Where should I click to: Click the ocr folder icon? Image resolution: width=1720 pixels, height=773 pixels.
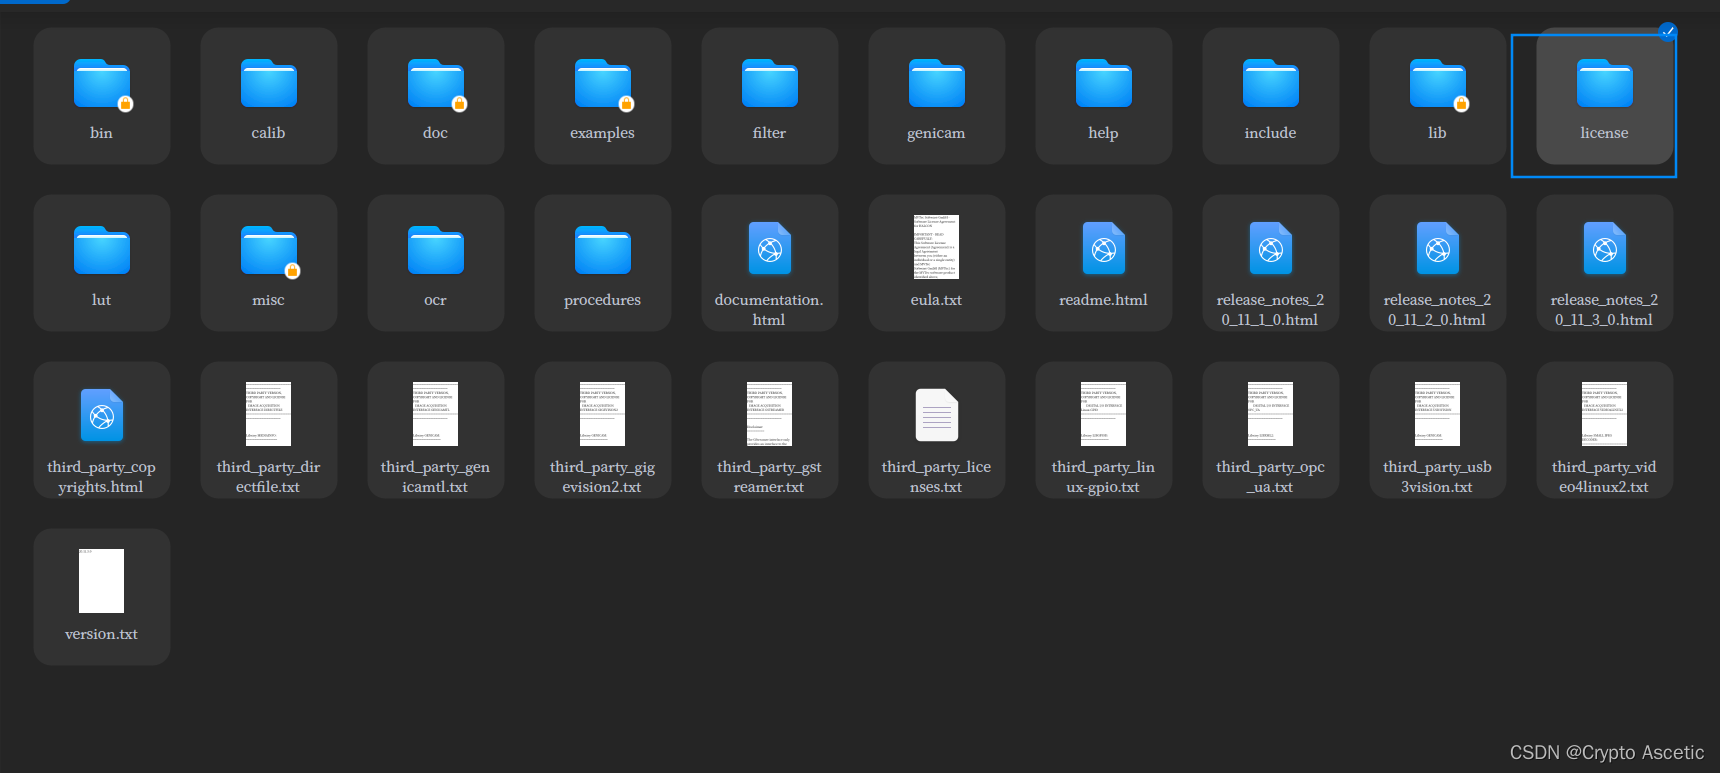436,251
